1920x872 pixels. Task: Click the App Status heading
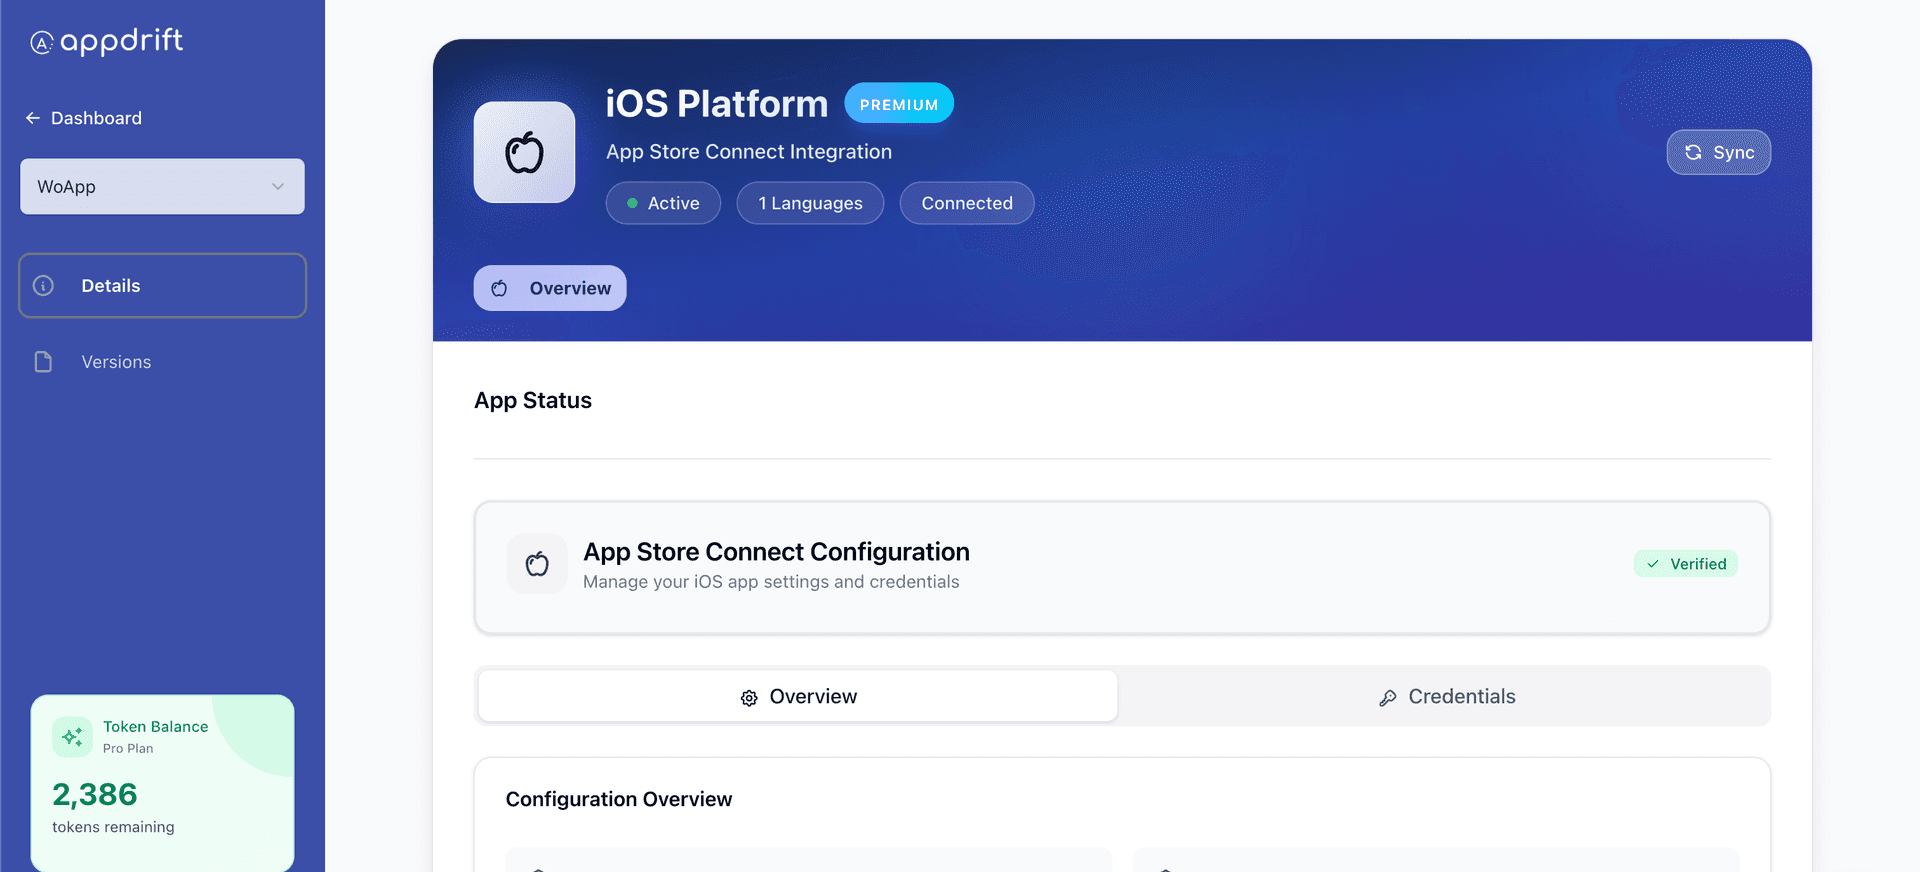533,401
